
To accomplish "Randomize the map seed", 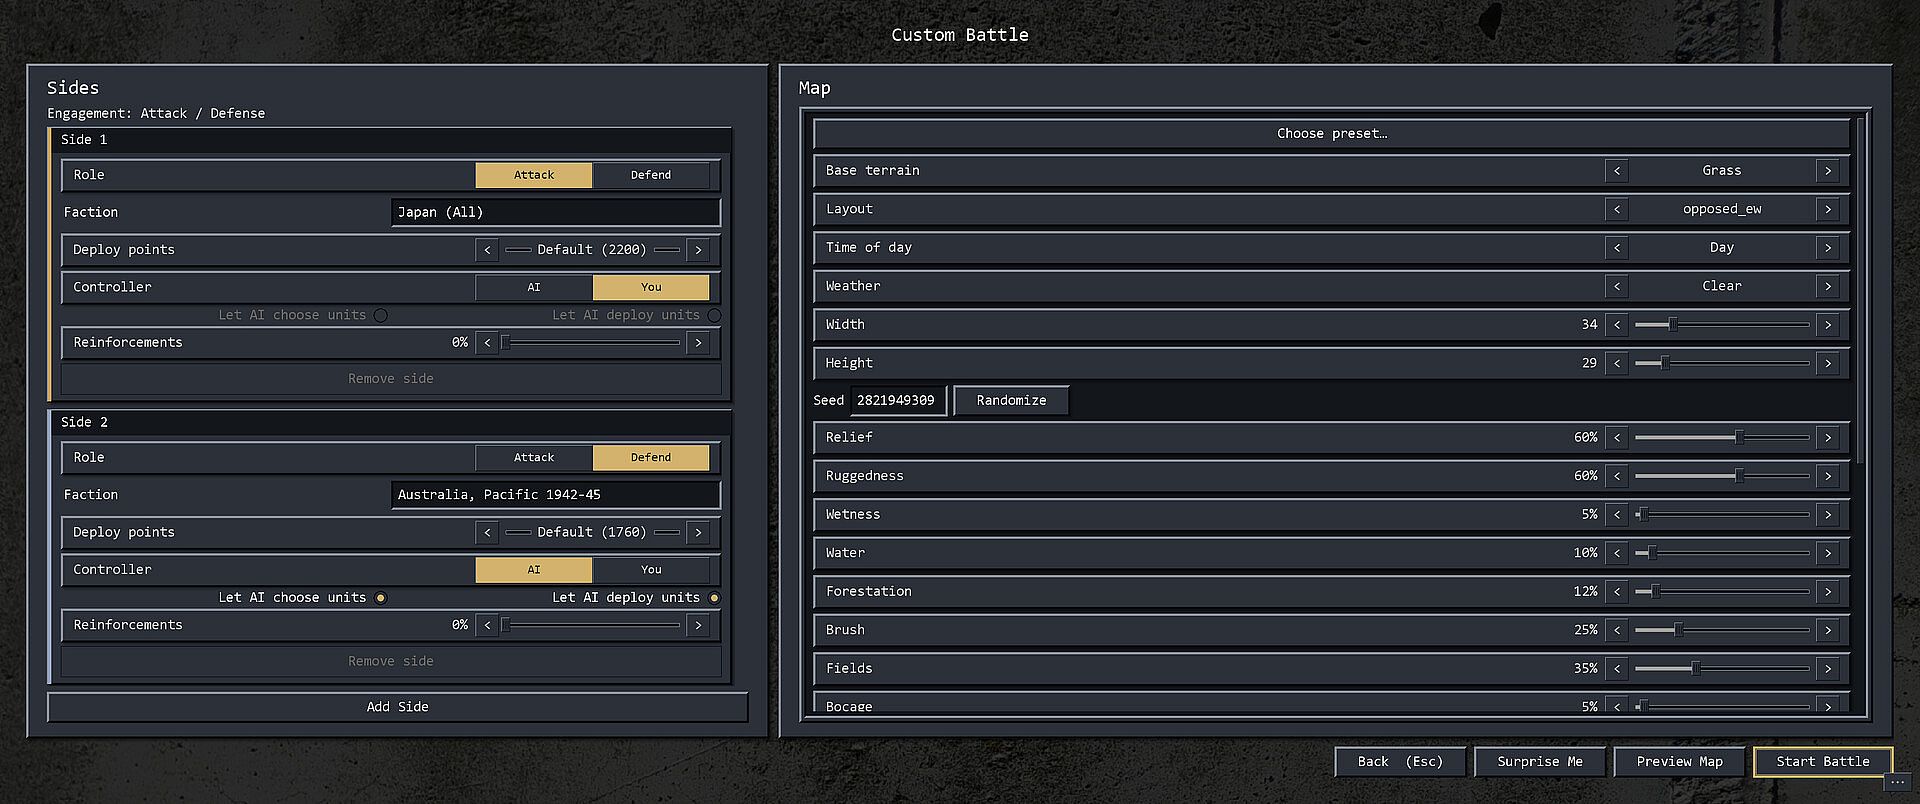I will [1011, 401].
